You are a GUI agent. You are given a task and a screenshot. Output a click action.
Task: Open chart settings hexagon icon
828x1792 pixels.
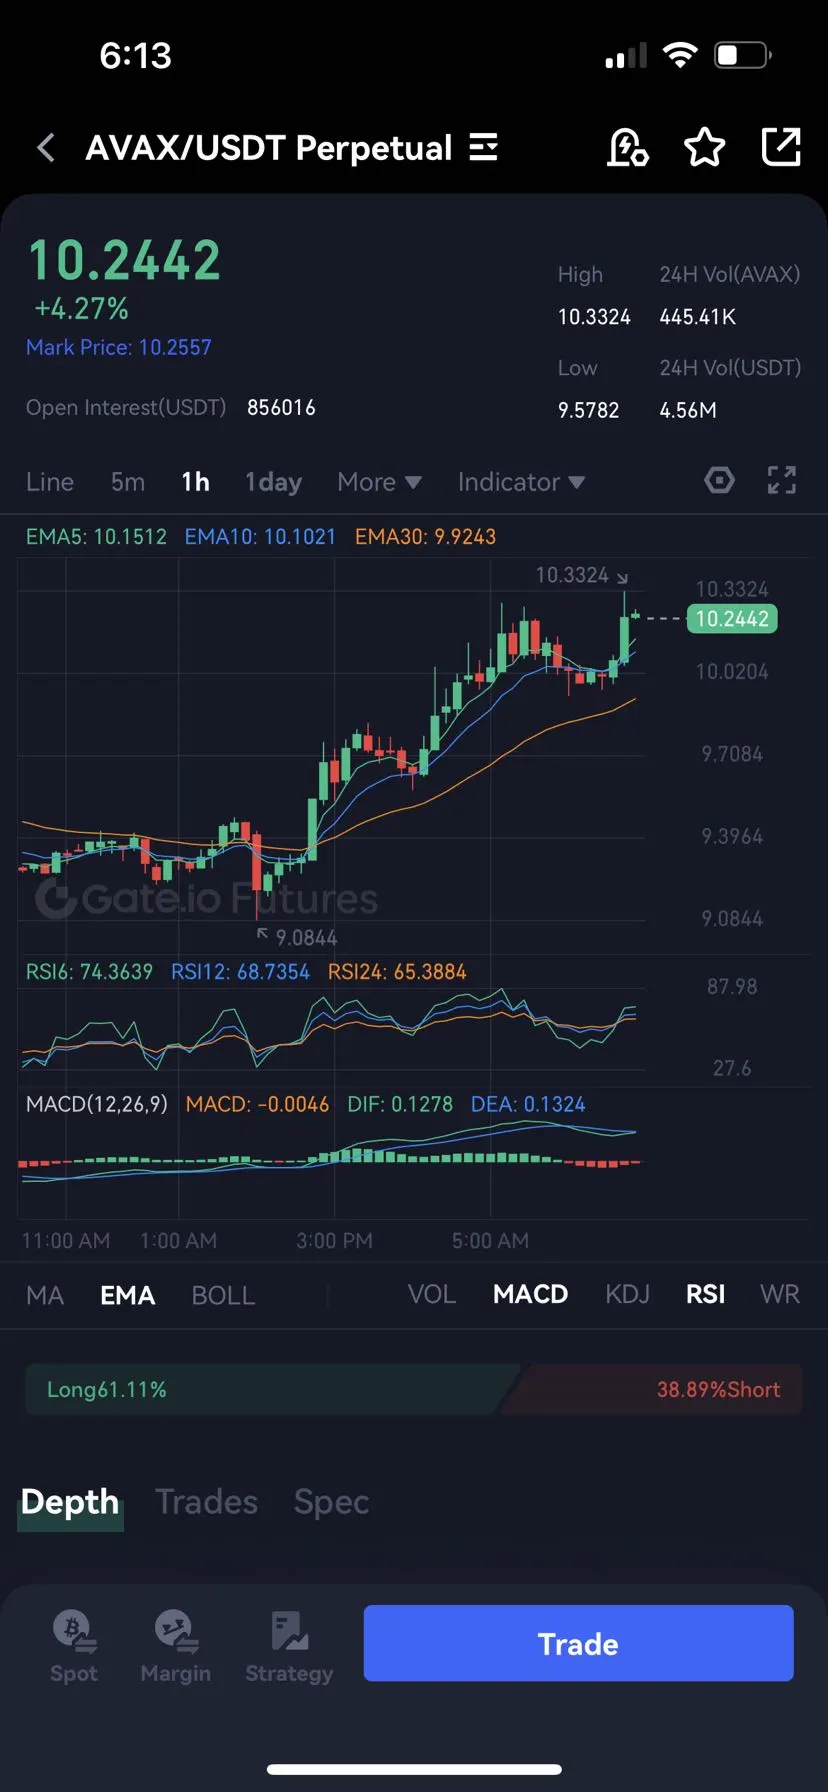(719, 481)
